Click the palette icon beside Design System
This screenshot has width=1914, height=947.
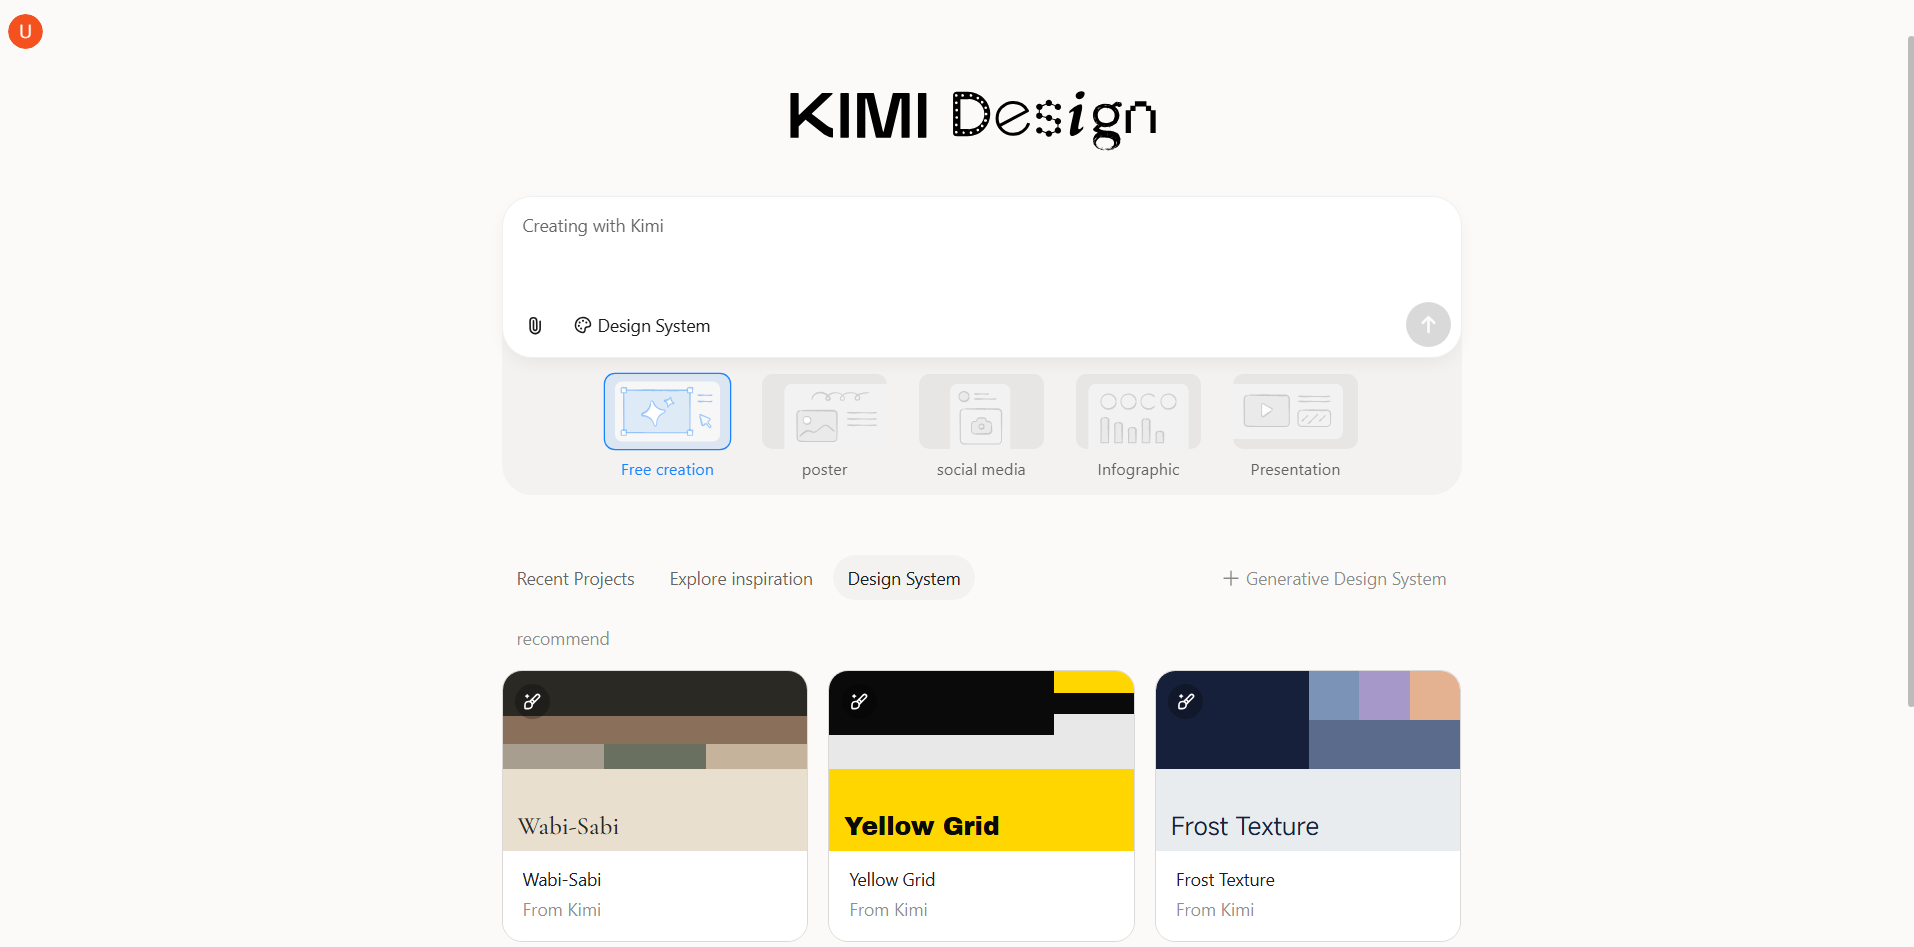pos(582,325)
